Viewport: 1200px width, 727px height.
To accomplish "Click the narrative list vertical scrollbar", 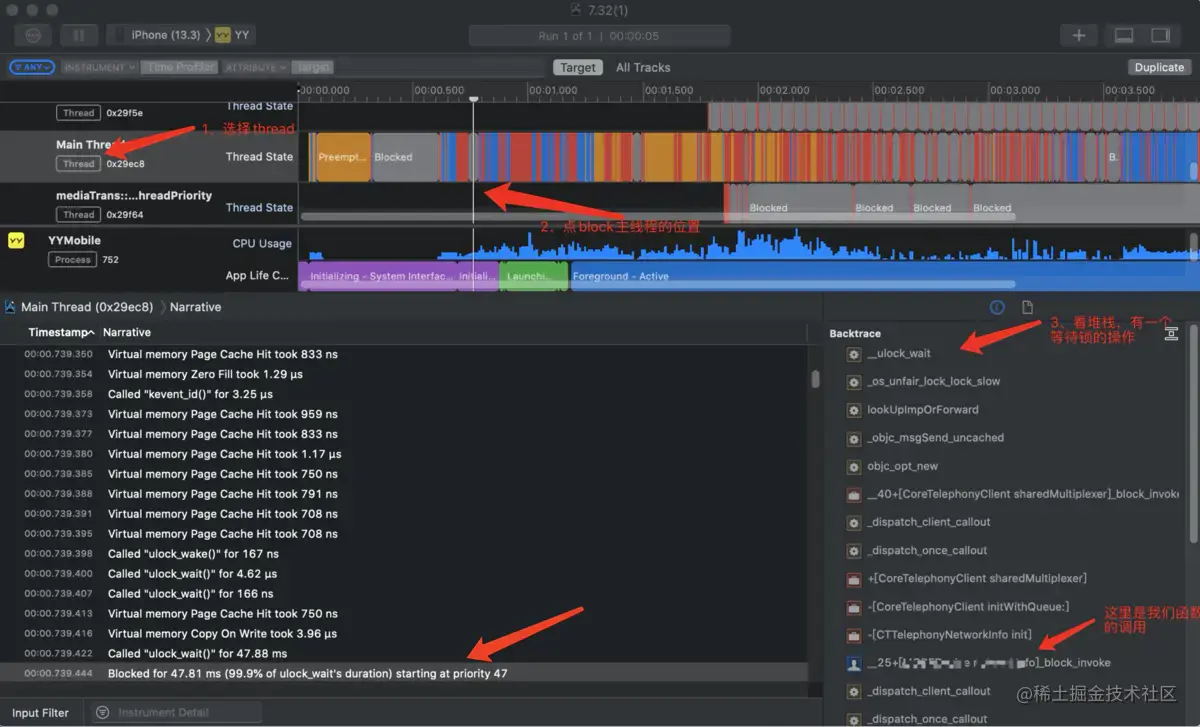I will tap(815, 379).
